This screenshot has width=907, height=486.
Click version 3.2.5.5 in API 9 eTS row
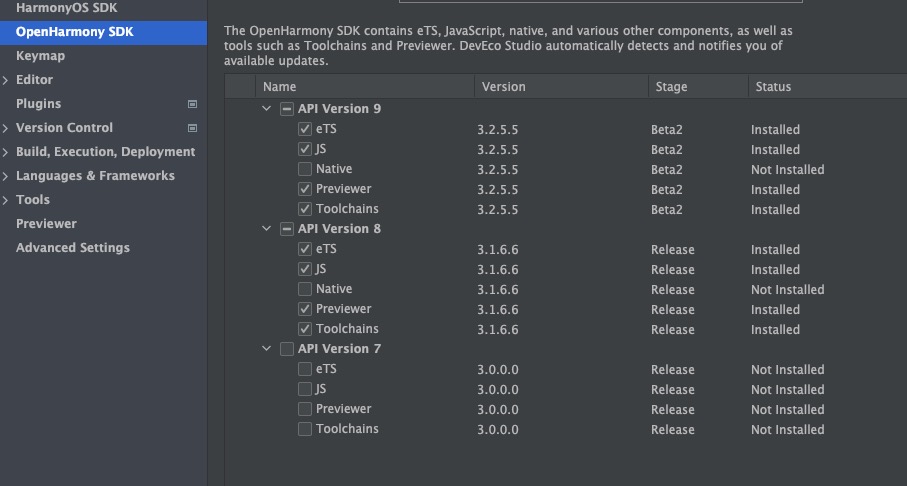497,130
